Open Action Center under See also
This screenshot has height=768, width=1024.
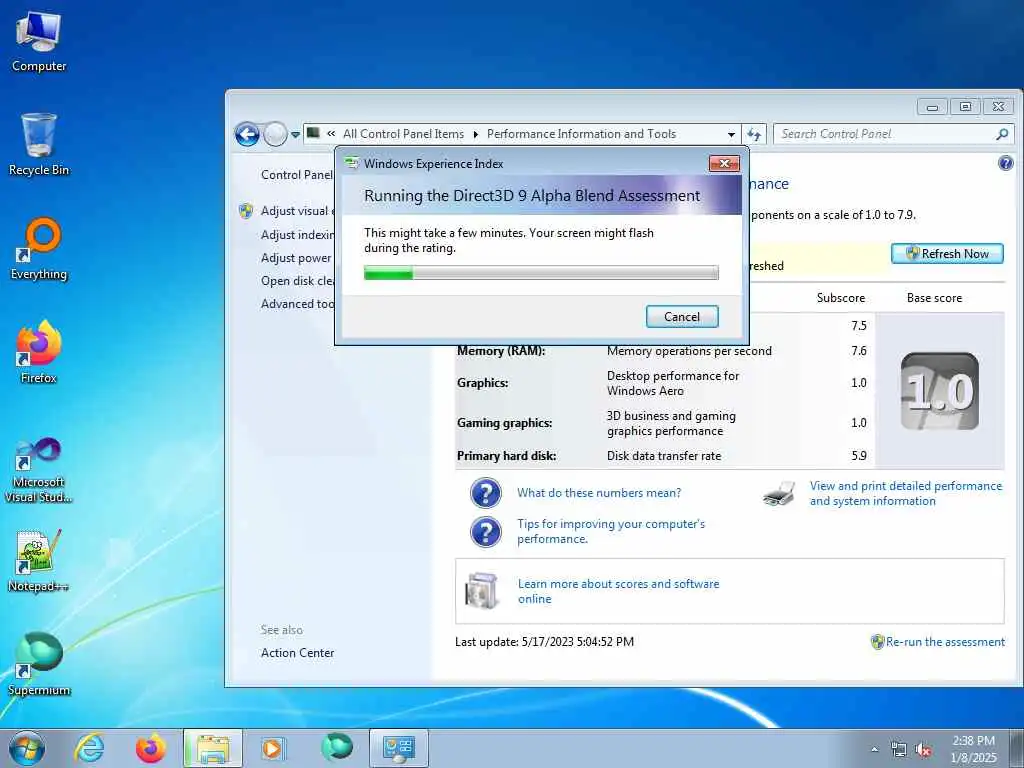(x=297, y=652)
